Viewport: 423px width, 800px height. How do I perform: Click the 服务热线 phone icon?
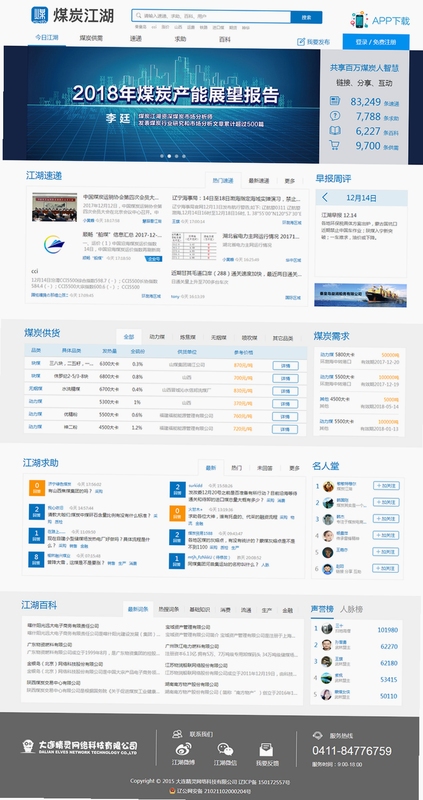pyautogui.click(x=317, y=735)
